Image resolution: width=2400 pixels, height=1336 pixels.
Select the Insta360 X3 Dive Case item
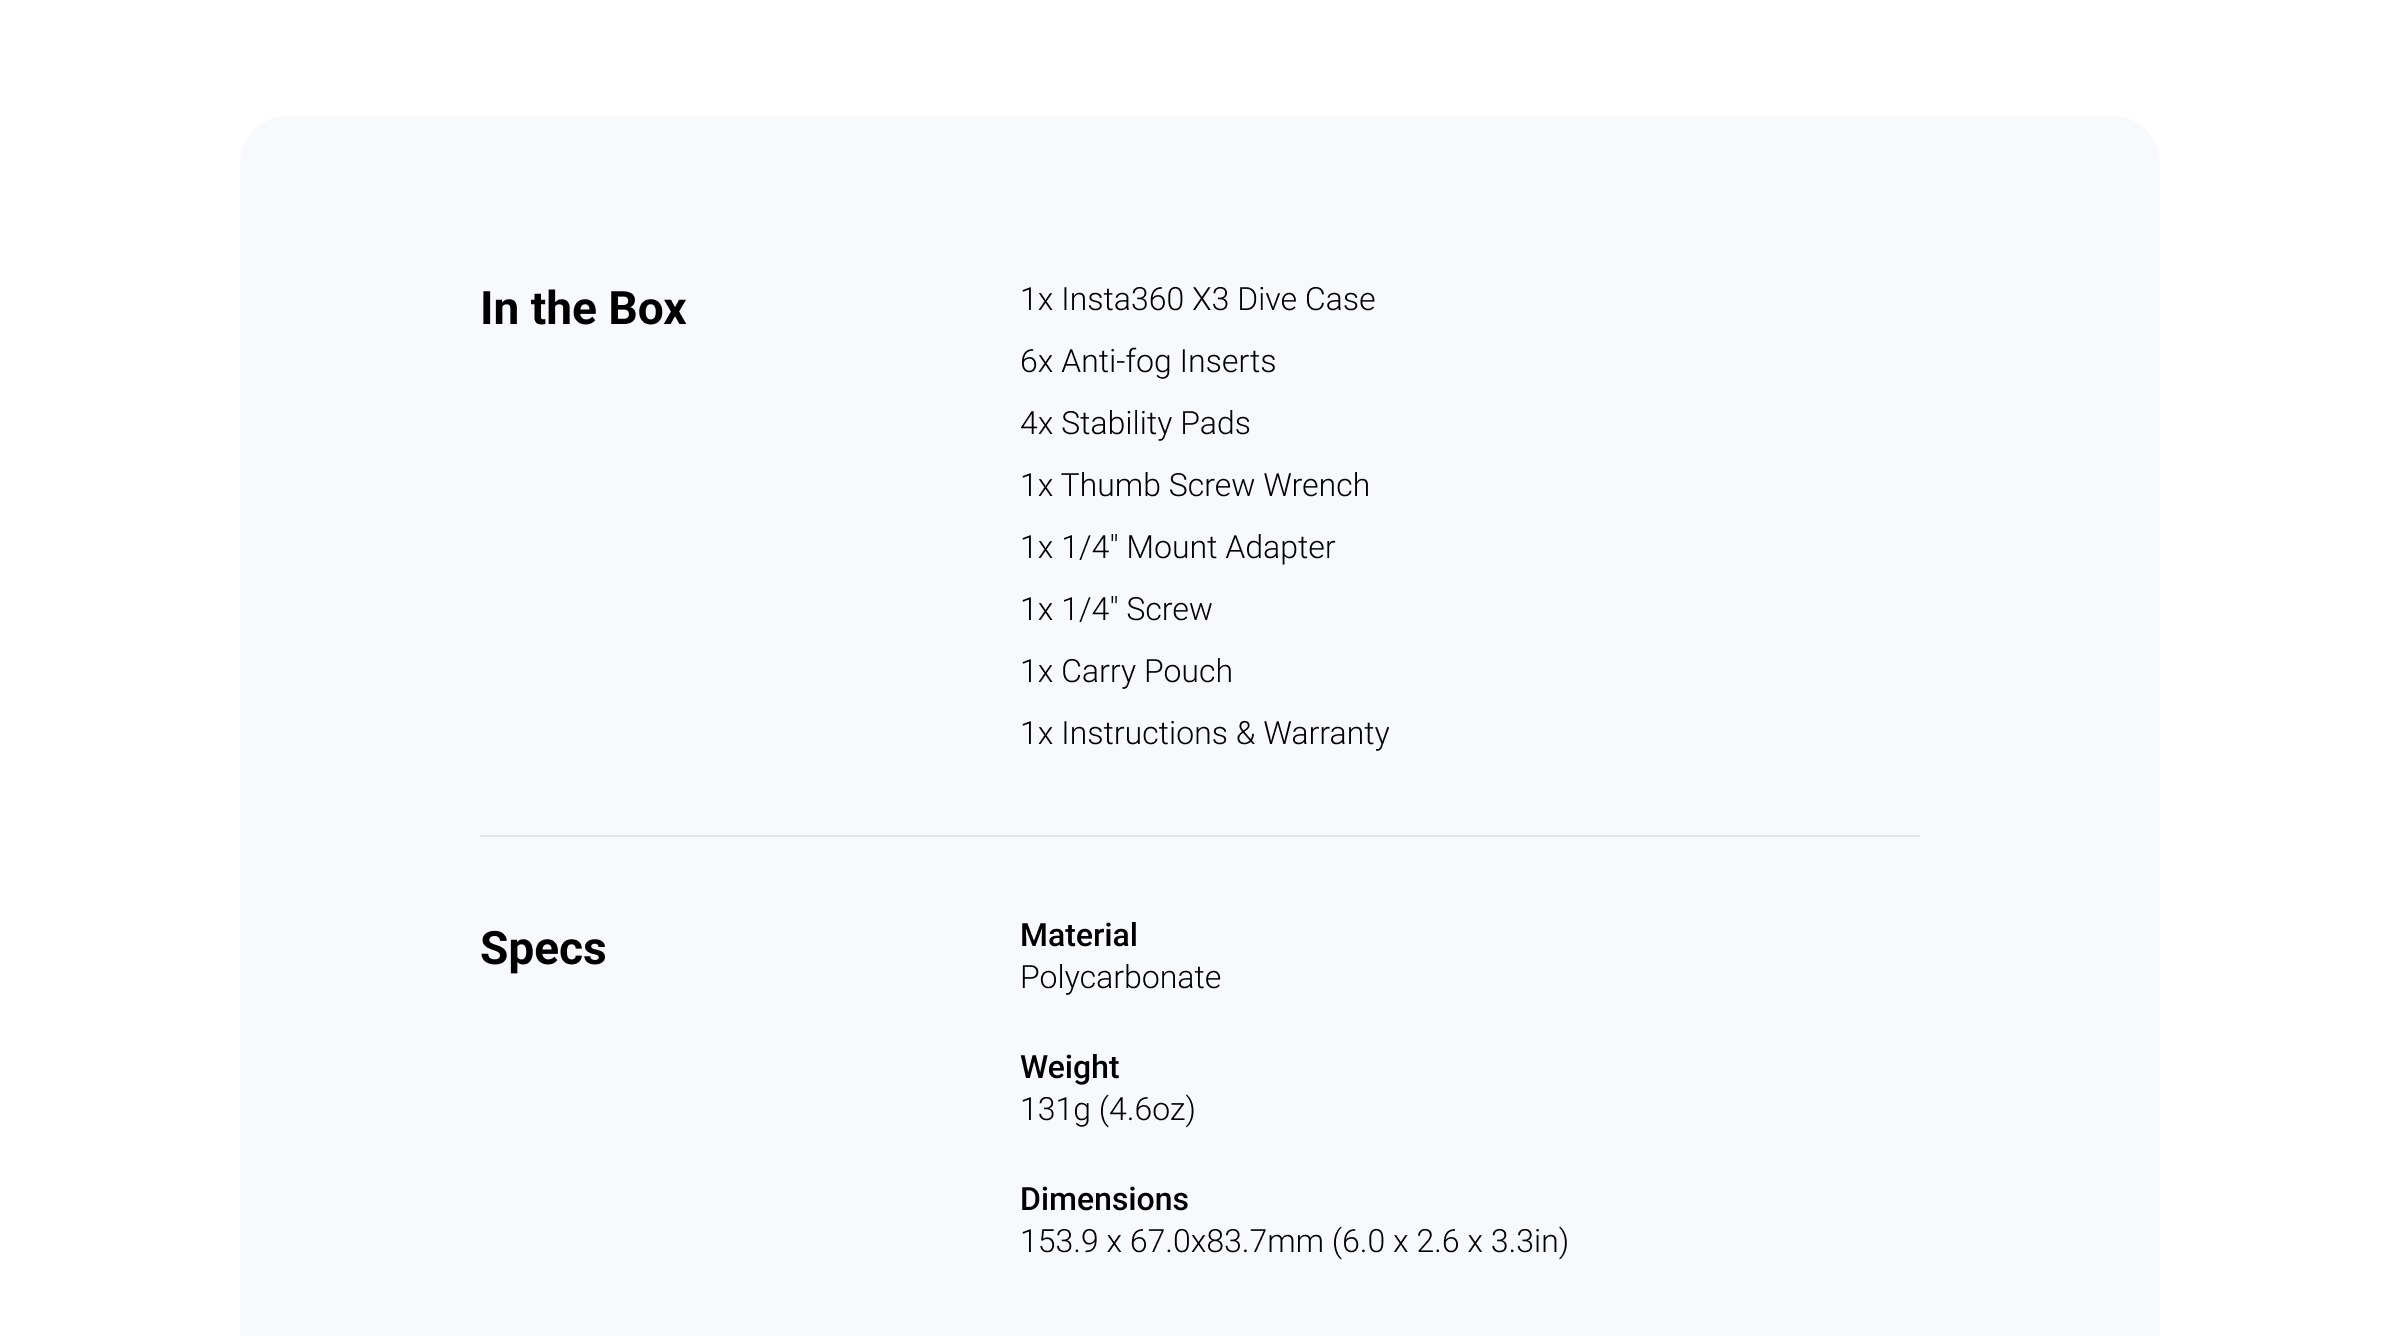(1197, 299)
